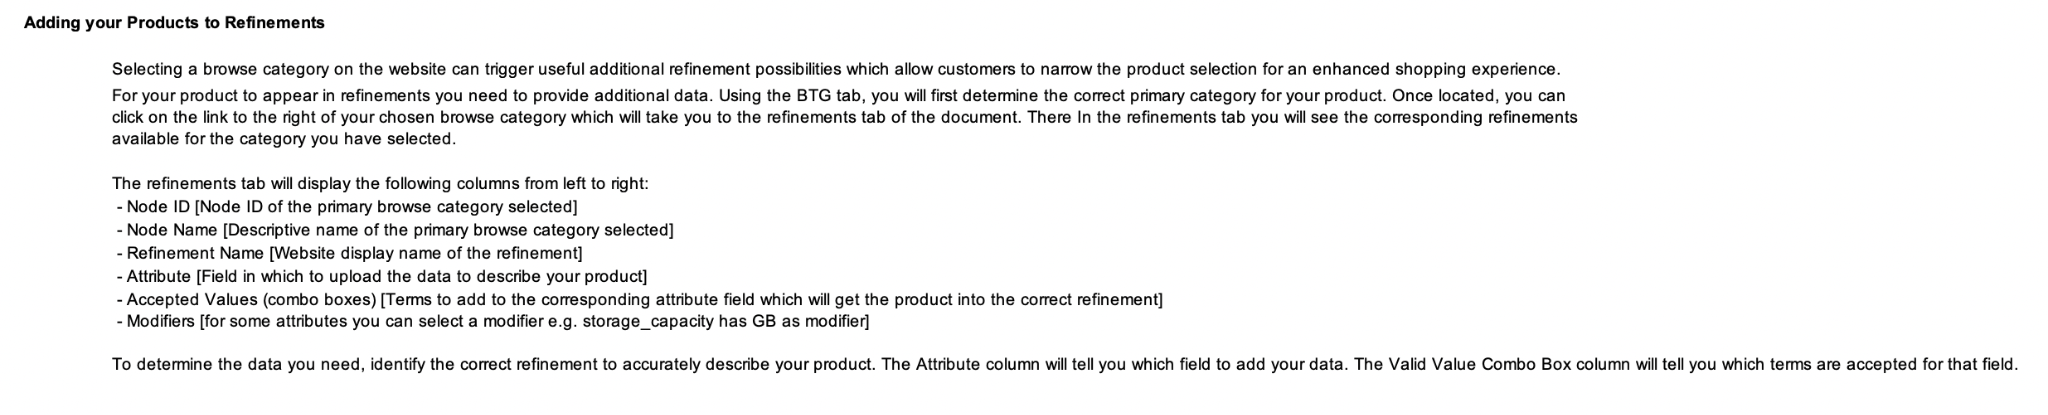Select the 'Node Name' bullet line

pyautogui.click(x=395, y=230)
